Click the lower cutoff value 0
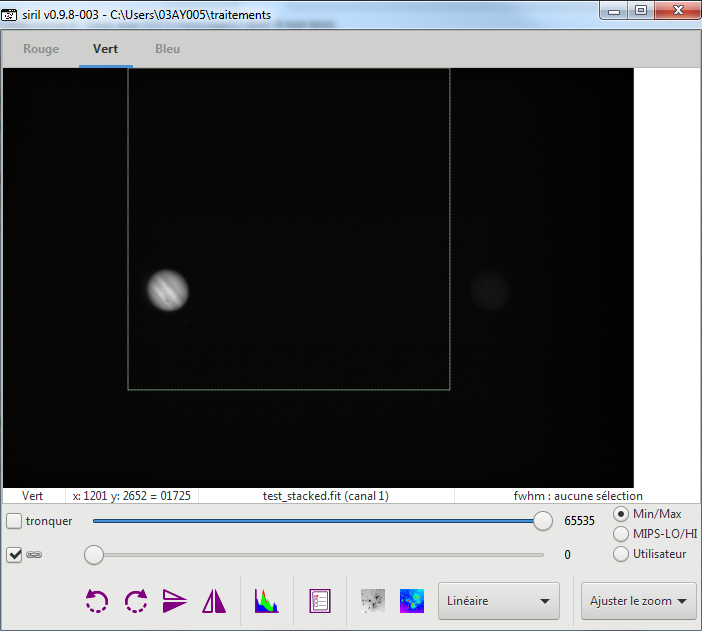Image resolution: width=702 pixels, height=631 pixels. point(567,555)
